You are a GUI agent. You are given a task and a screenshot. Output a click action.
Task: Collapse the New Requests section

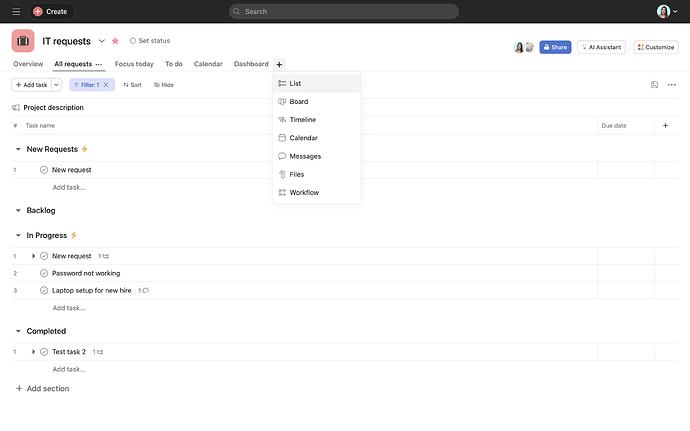(x=18, y=149)
